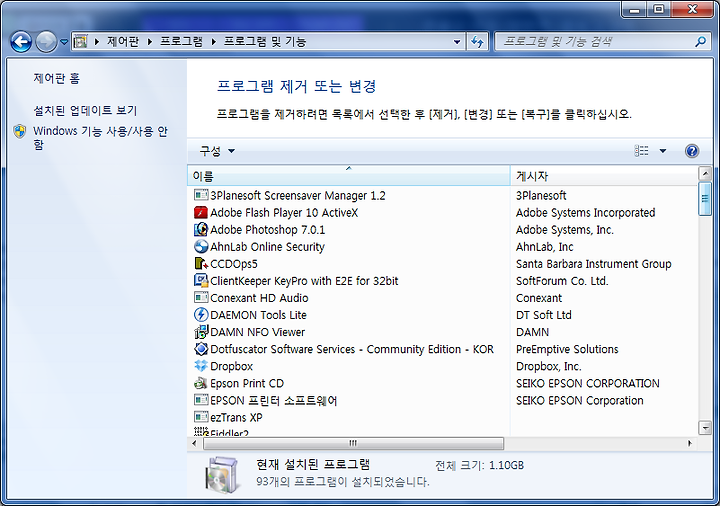Screen dimensions: 720x506
Task: Sort by the 게시자 column header
Action: [604, 176]
